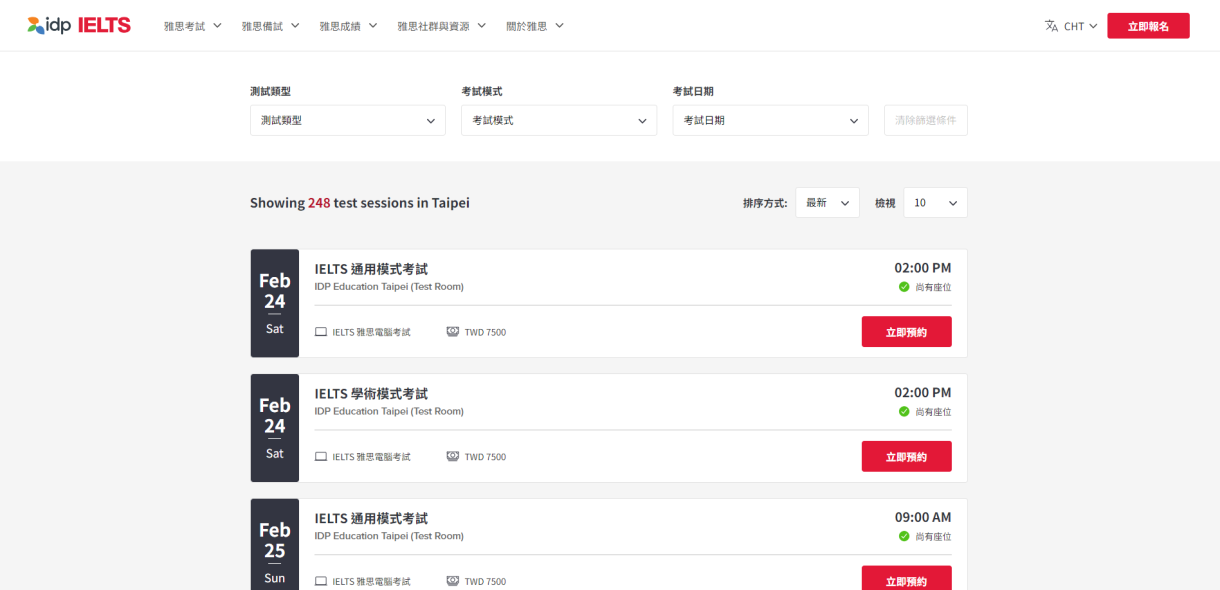Viewport: 1220px width, 590px height.
Task: Click the Feb 24 Sat date tile of 學術模式考試
Action: coord(275,428)
